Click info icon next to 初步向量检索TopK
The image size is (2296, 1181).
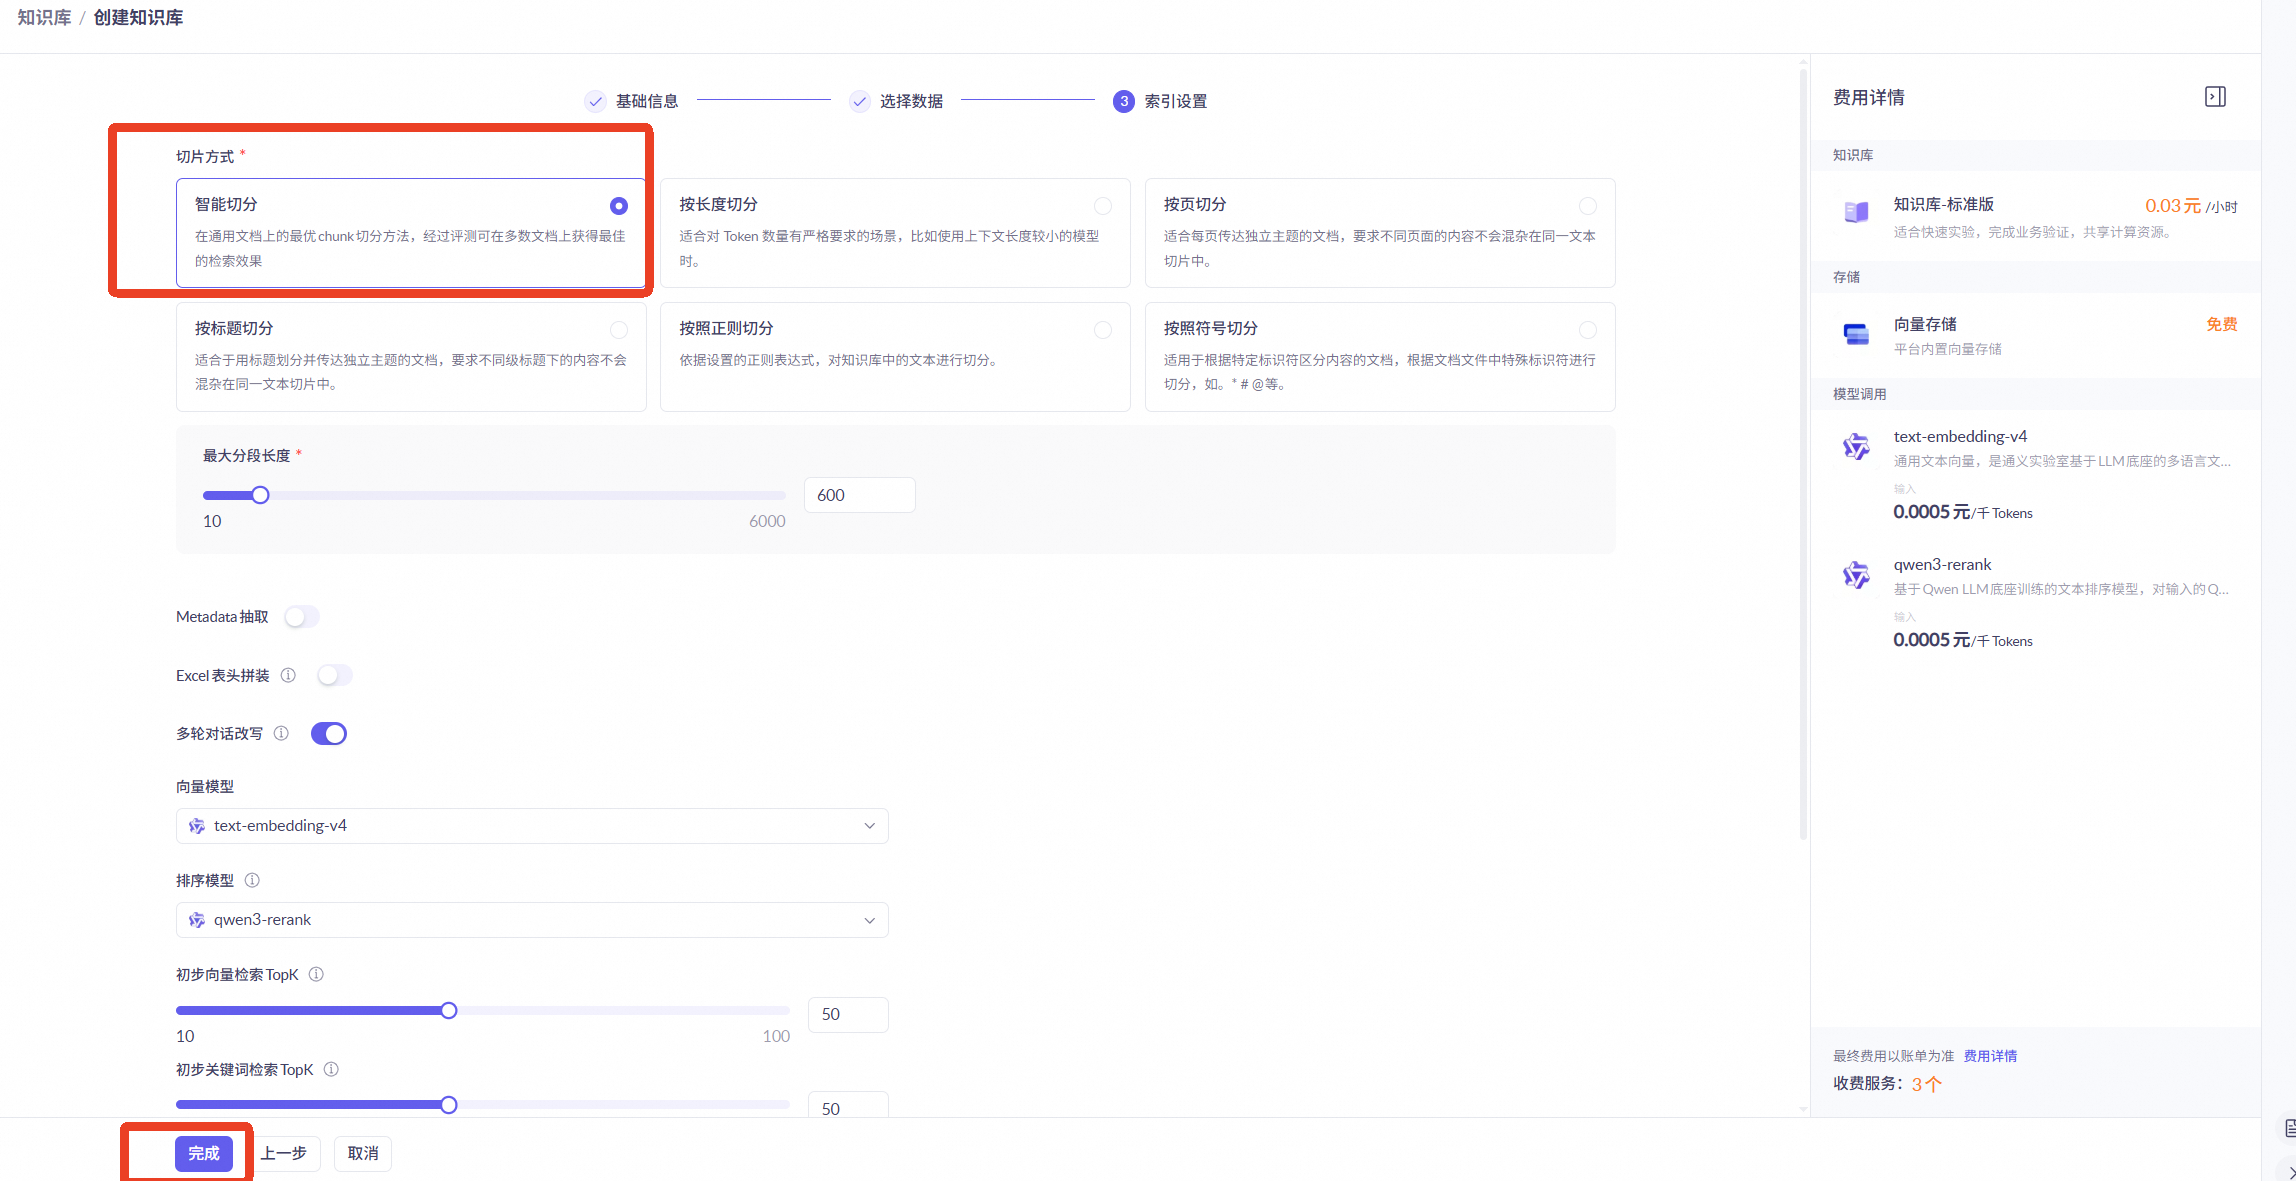click(x=316, y=974)
